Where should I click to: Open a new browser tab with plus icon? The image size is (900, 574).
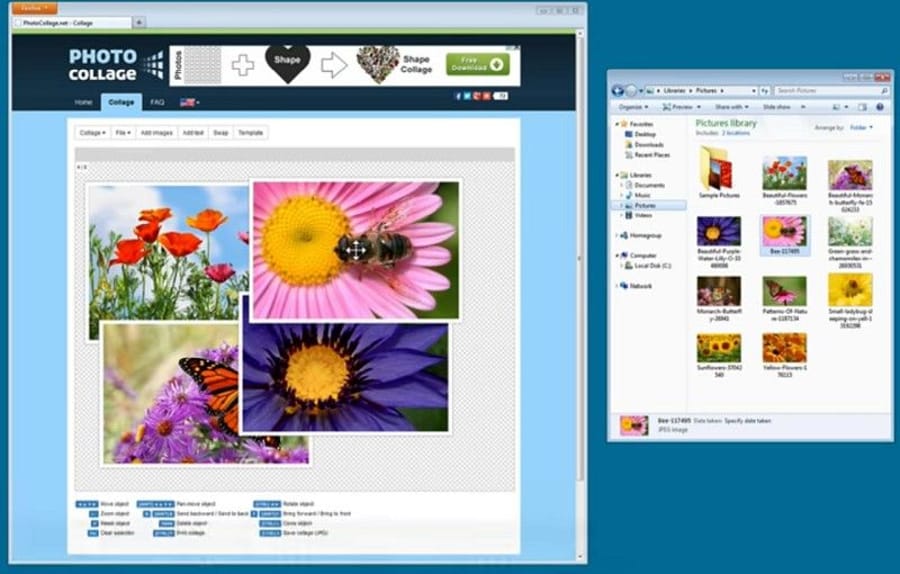click(x=138, y=22)
